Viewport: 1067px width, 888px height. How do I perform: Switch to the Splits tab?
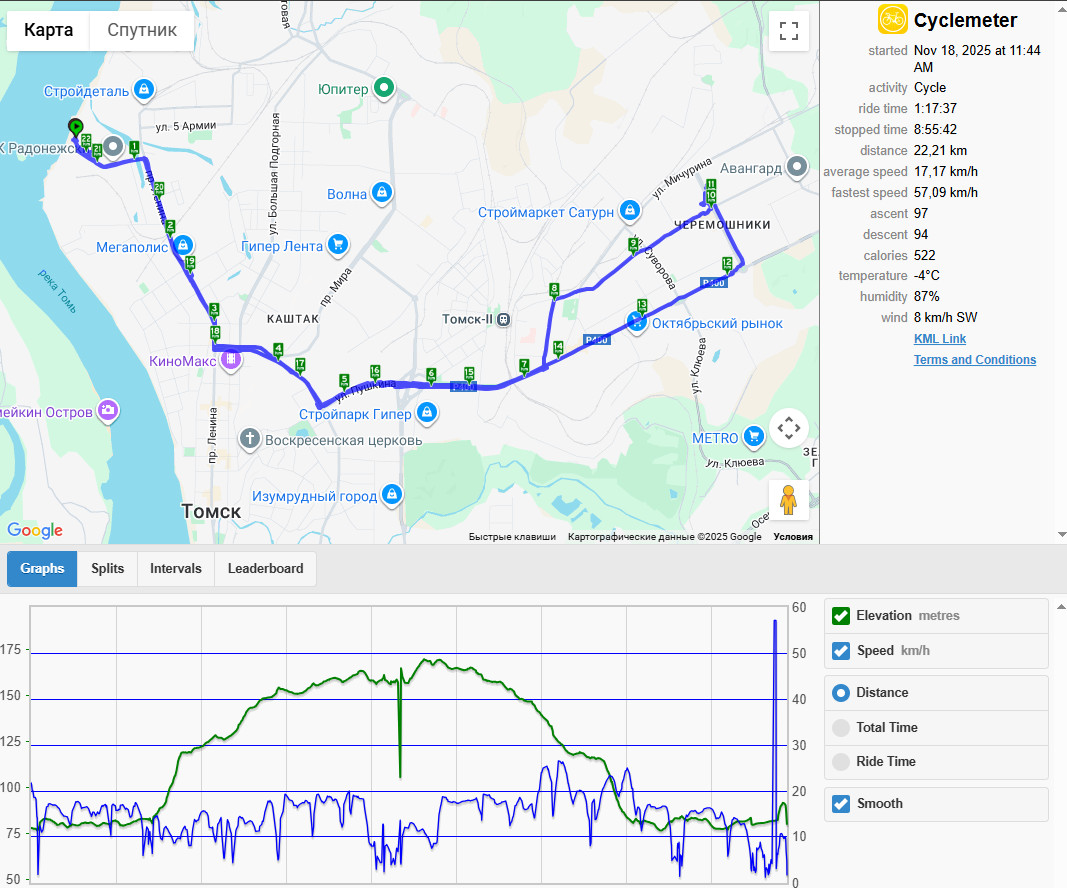point(108,569)
